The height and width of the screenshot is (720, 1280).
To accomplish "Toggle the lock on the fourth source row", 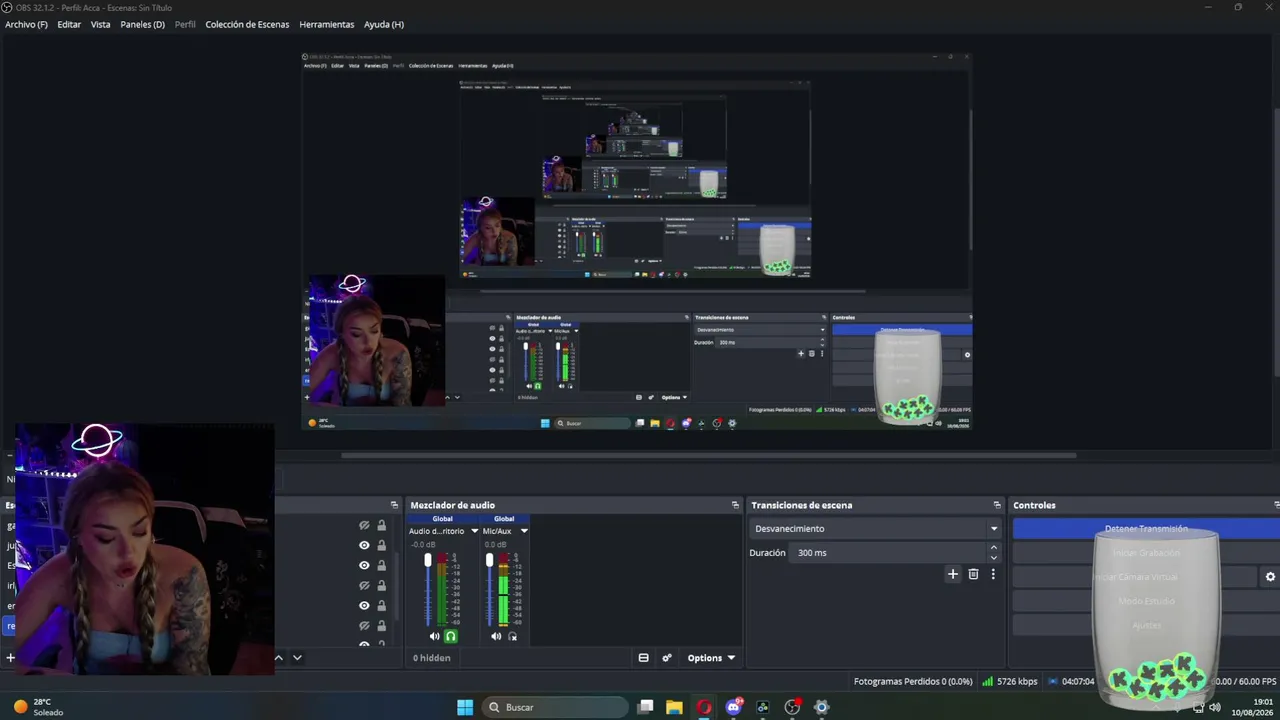I will point(381,585).
